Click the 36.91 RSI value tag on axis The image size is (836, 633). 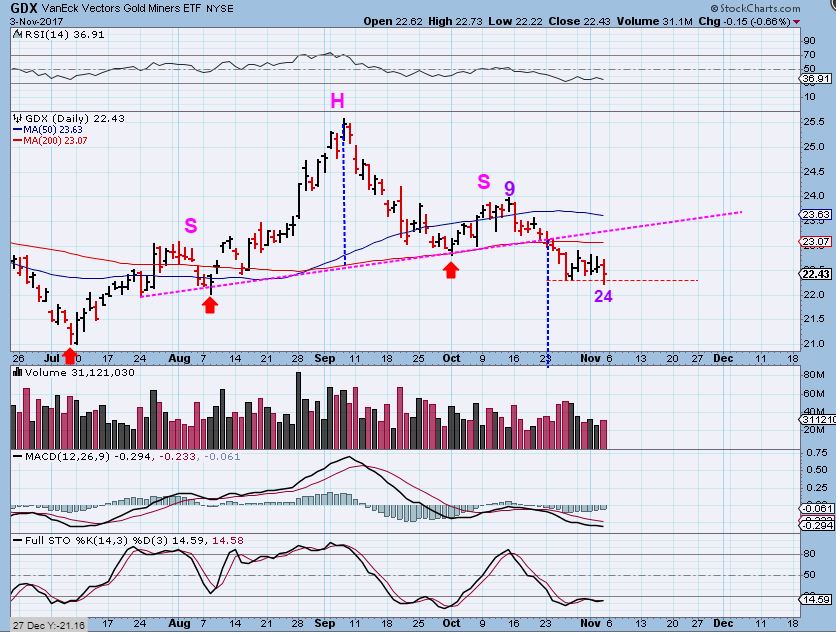(816, 78)
